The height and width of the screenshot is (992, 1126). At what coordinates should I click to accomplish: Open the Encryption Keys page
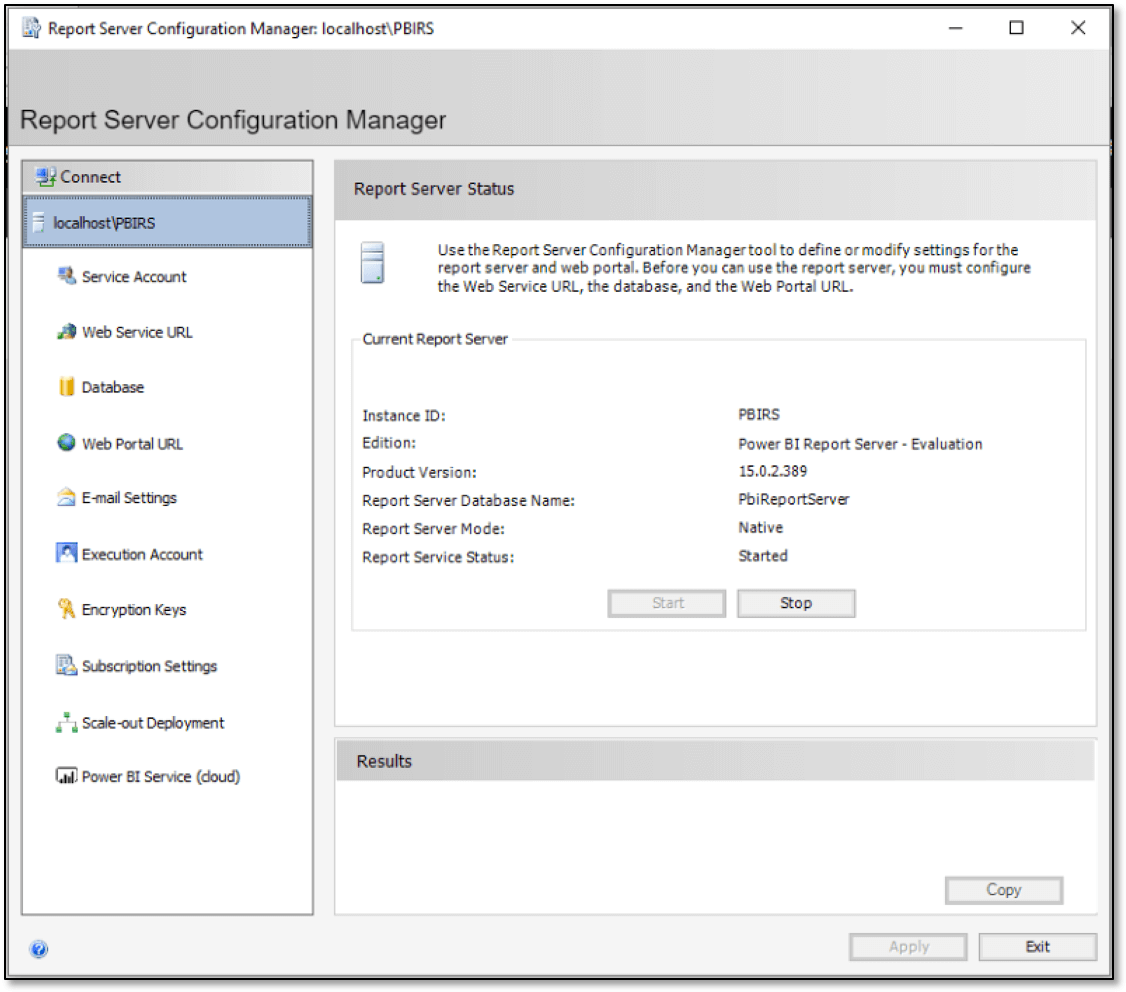pyautogui.click(x=134, y=610)
